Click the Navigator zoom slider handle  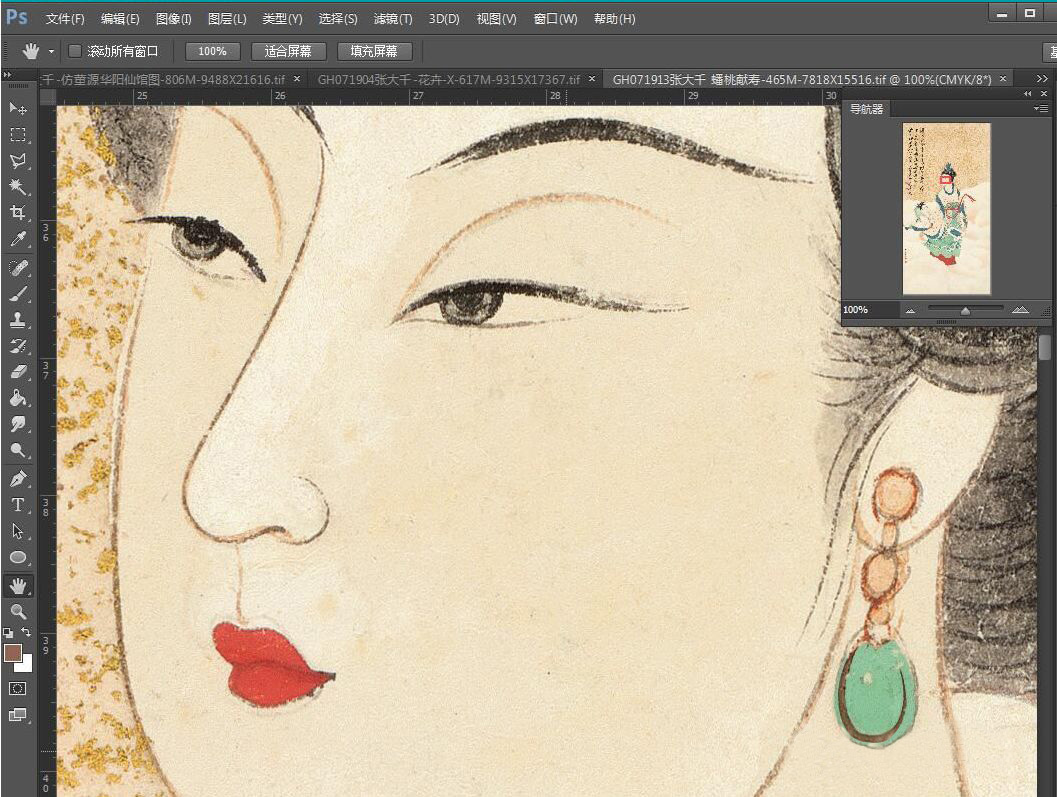click(965, 311)
